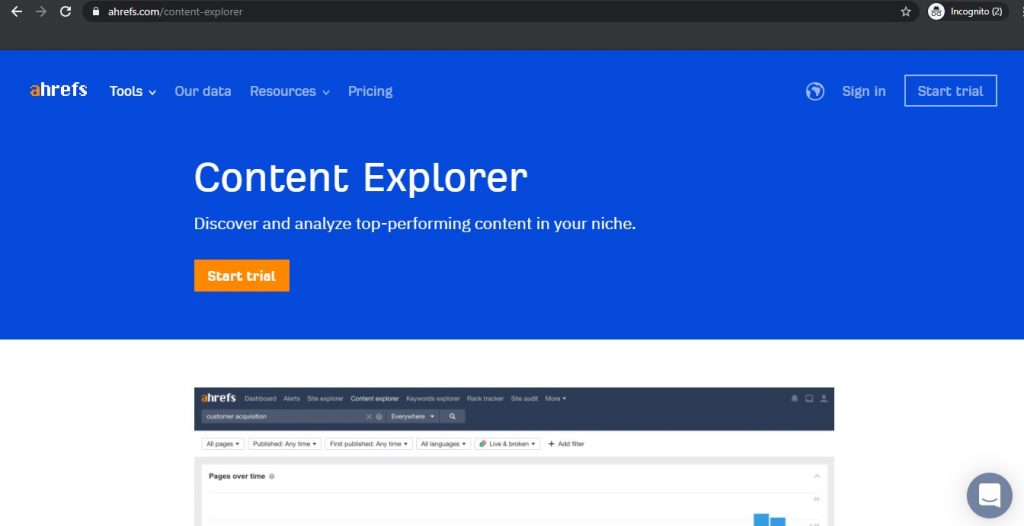1024x526 pixels.
Task: Select Site audit in the product screenshot nav
Action: pos(524,399)
